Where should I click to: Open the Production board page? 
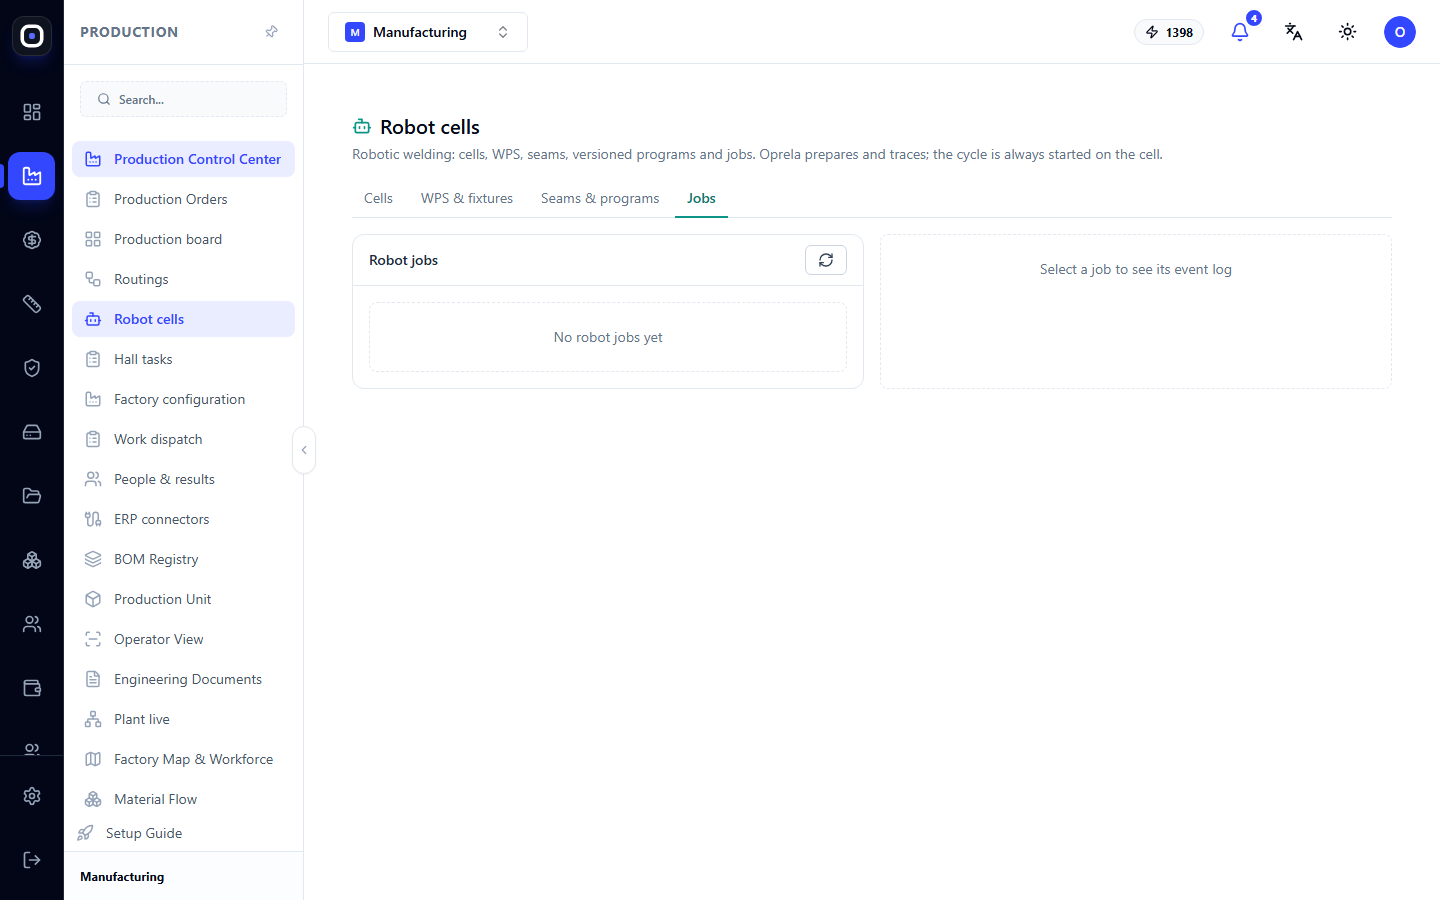click(183, 239)
